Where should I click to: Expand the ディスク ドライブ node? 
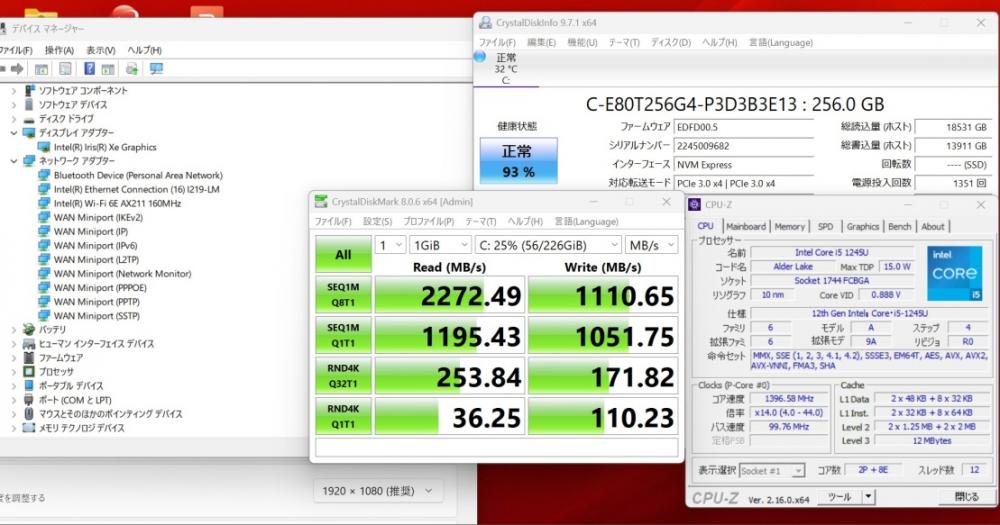pyautogui.click(x=14, y=119)
